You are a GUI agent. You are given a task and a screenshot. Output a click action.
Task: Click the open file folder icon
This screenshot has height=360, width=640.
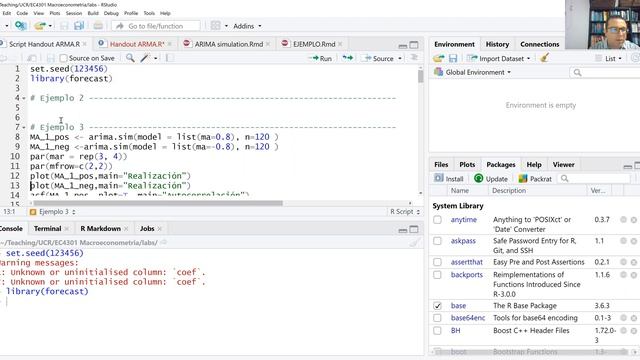(x=40, y=26)
